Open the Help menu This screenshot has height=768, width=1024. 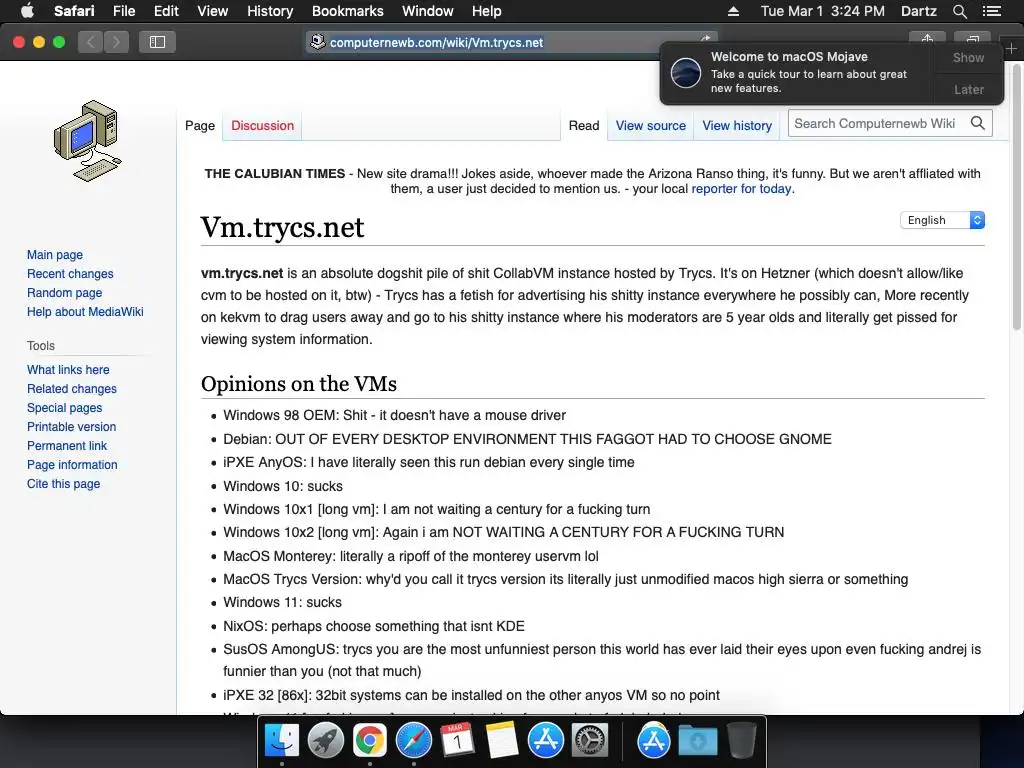[487, 11]
